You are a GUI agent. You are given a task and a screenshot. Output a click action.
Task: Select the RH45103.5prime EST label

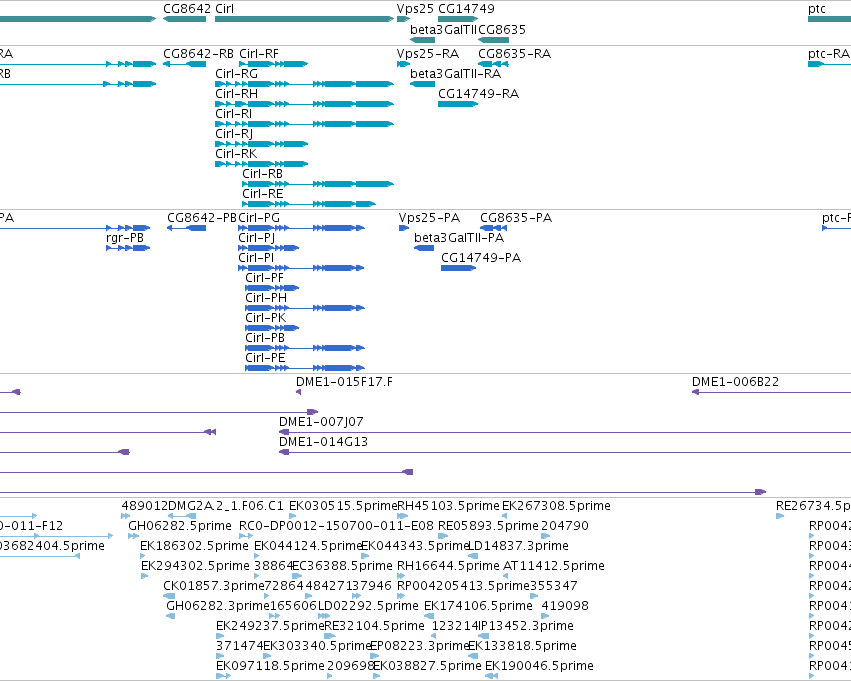click(x=448, y=506)
